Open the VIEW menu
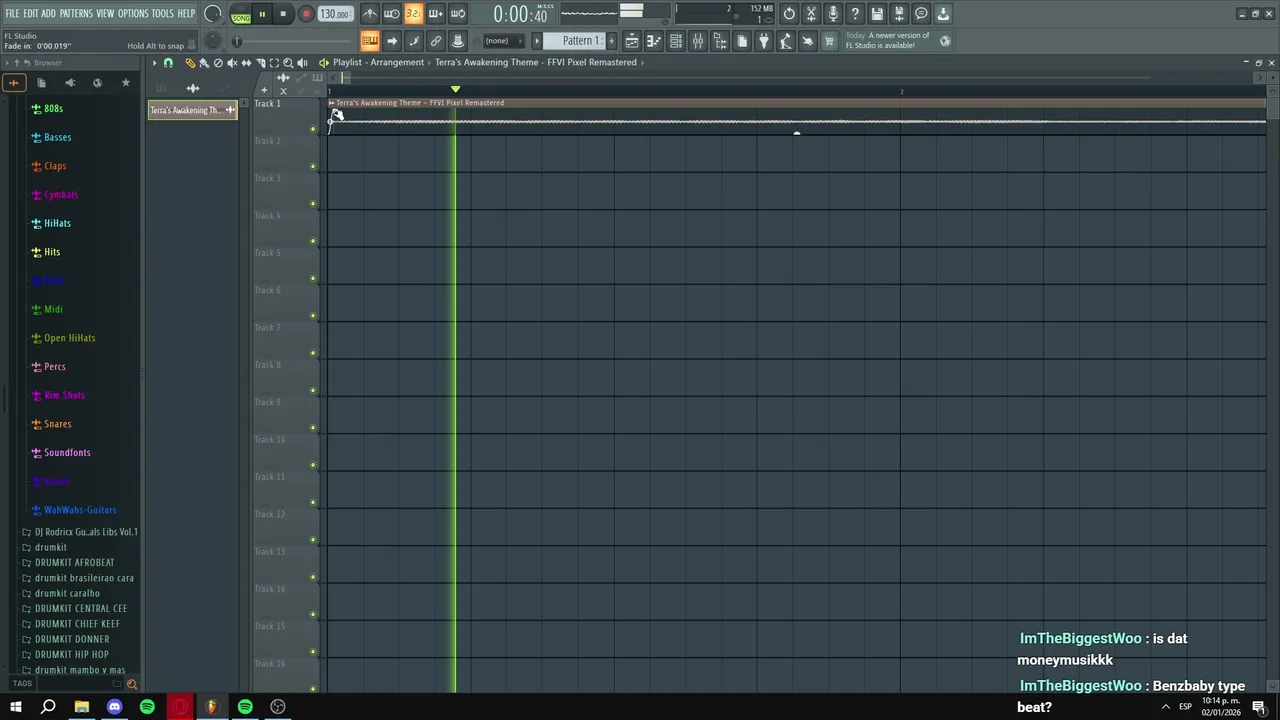Screen dimensions: 1280x720 [x=105, y=14]
